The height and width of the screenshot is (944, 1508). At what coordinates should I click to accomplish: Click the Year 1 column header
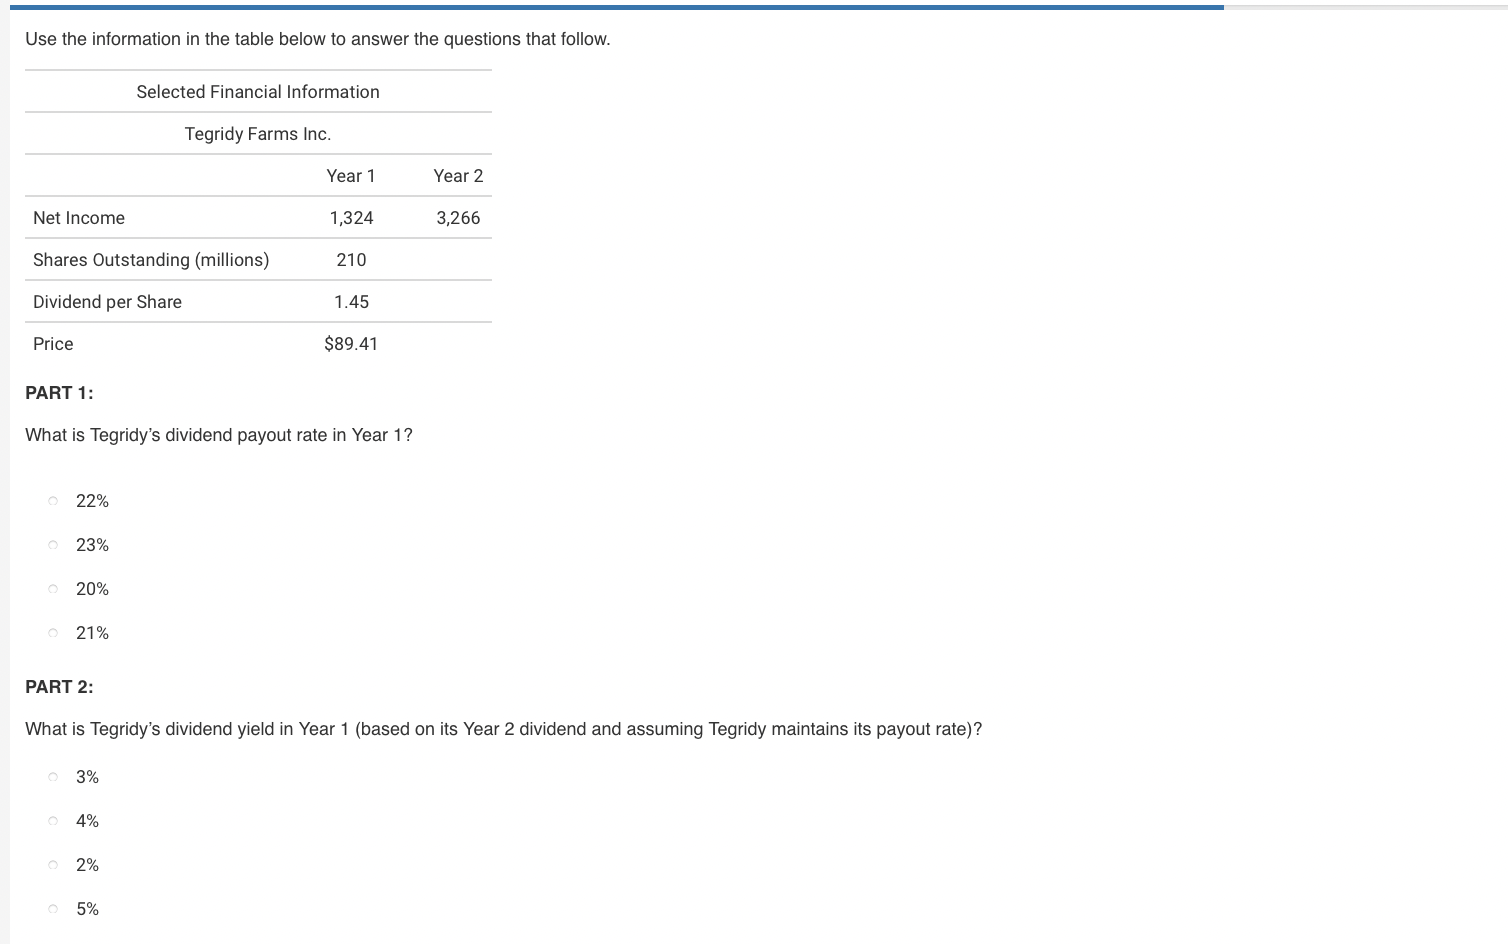pos(351,175)
